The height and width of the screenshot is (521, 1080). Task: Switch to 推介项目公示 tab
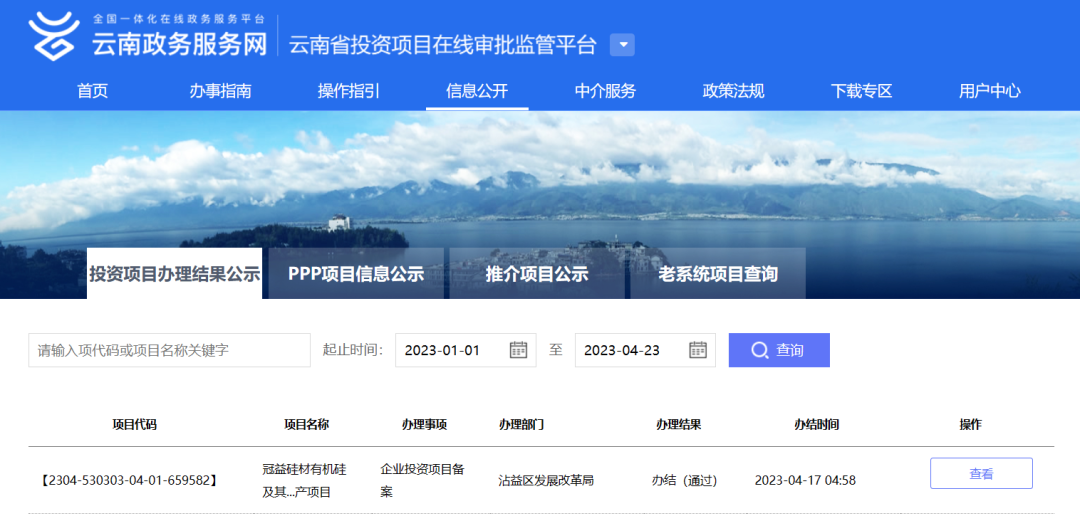[x=537, y=274]
